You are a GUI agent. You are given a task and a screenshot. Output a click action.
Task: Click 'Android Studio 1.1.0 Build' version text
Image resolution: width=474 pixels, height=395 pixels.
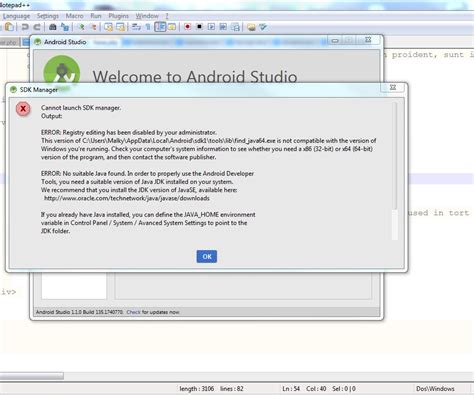click(x=79, y=312)
